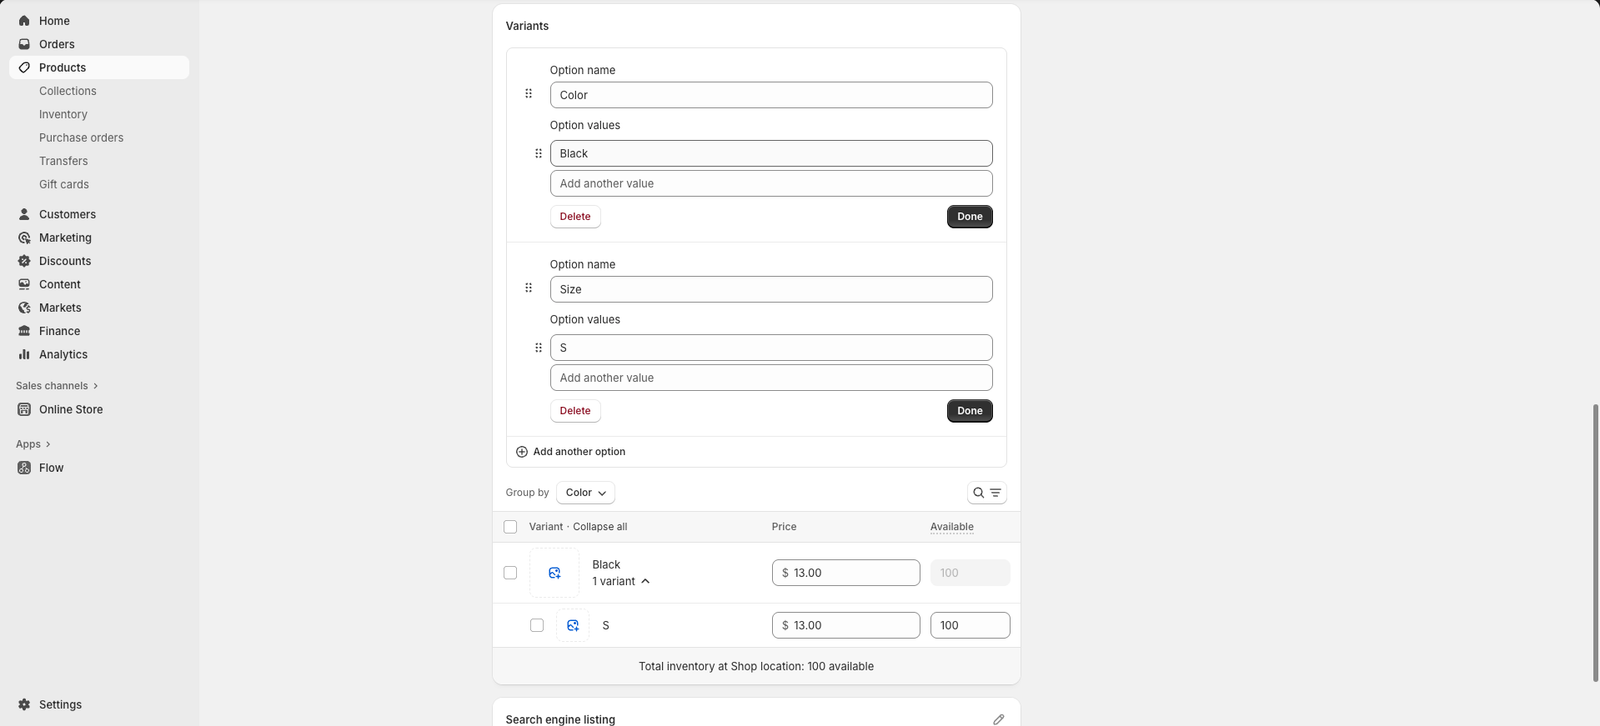Open the Group by Color dropdown
Viewport: 1600px width, 726px height.
click(585, 493)
